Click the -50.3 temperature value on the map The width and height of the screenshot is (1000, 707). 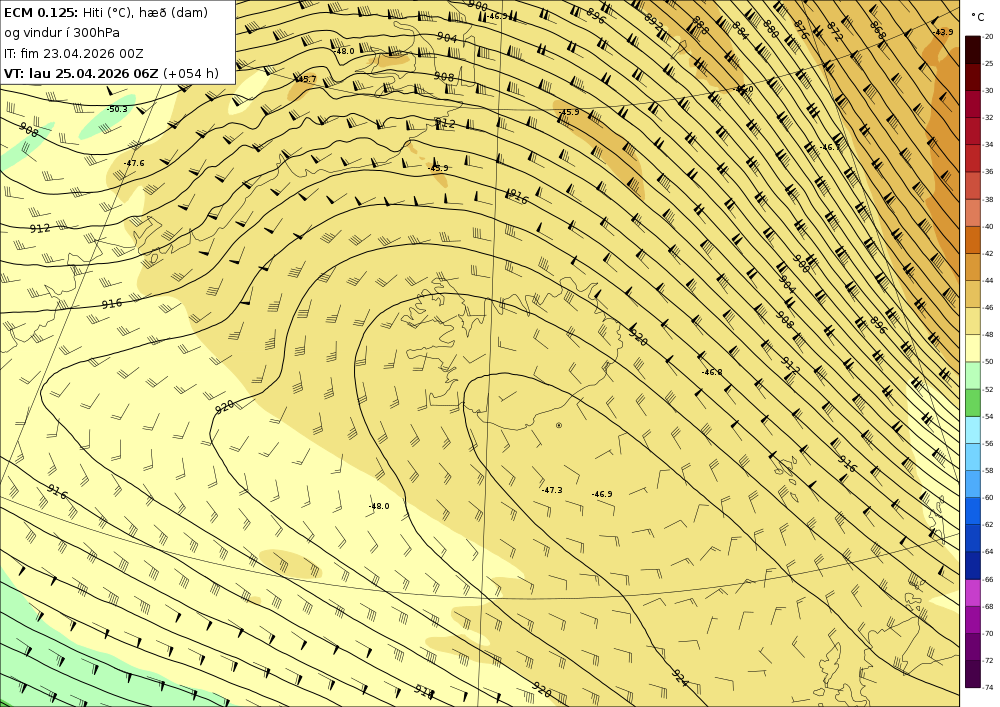pyautogui.click(x=117, y=109)
